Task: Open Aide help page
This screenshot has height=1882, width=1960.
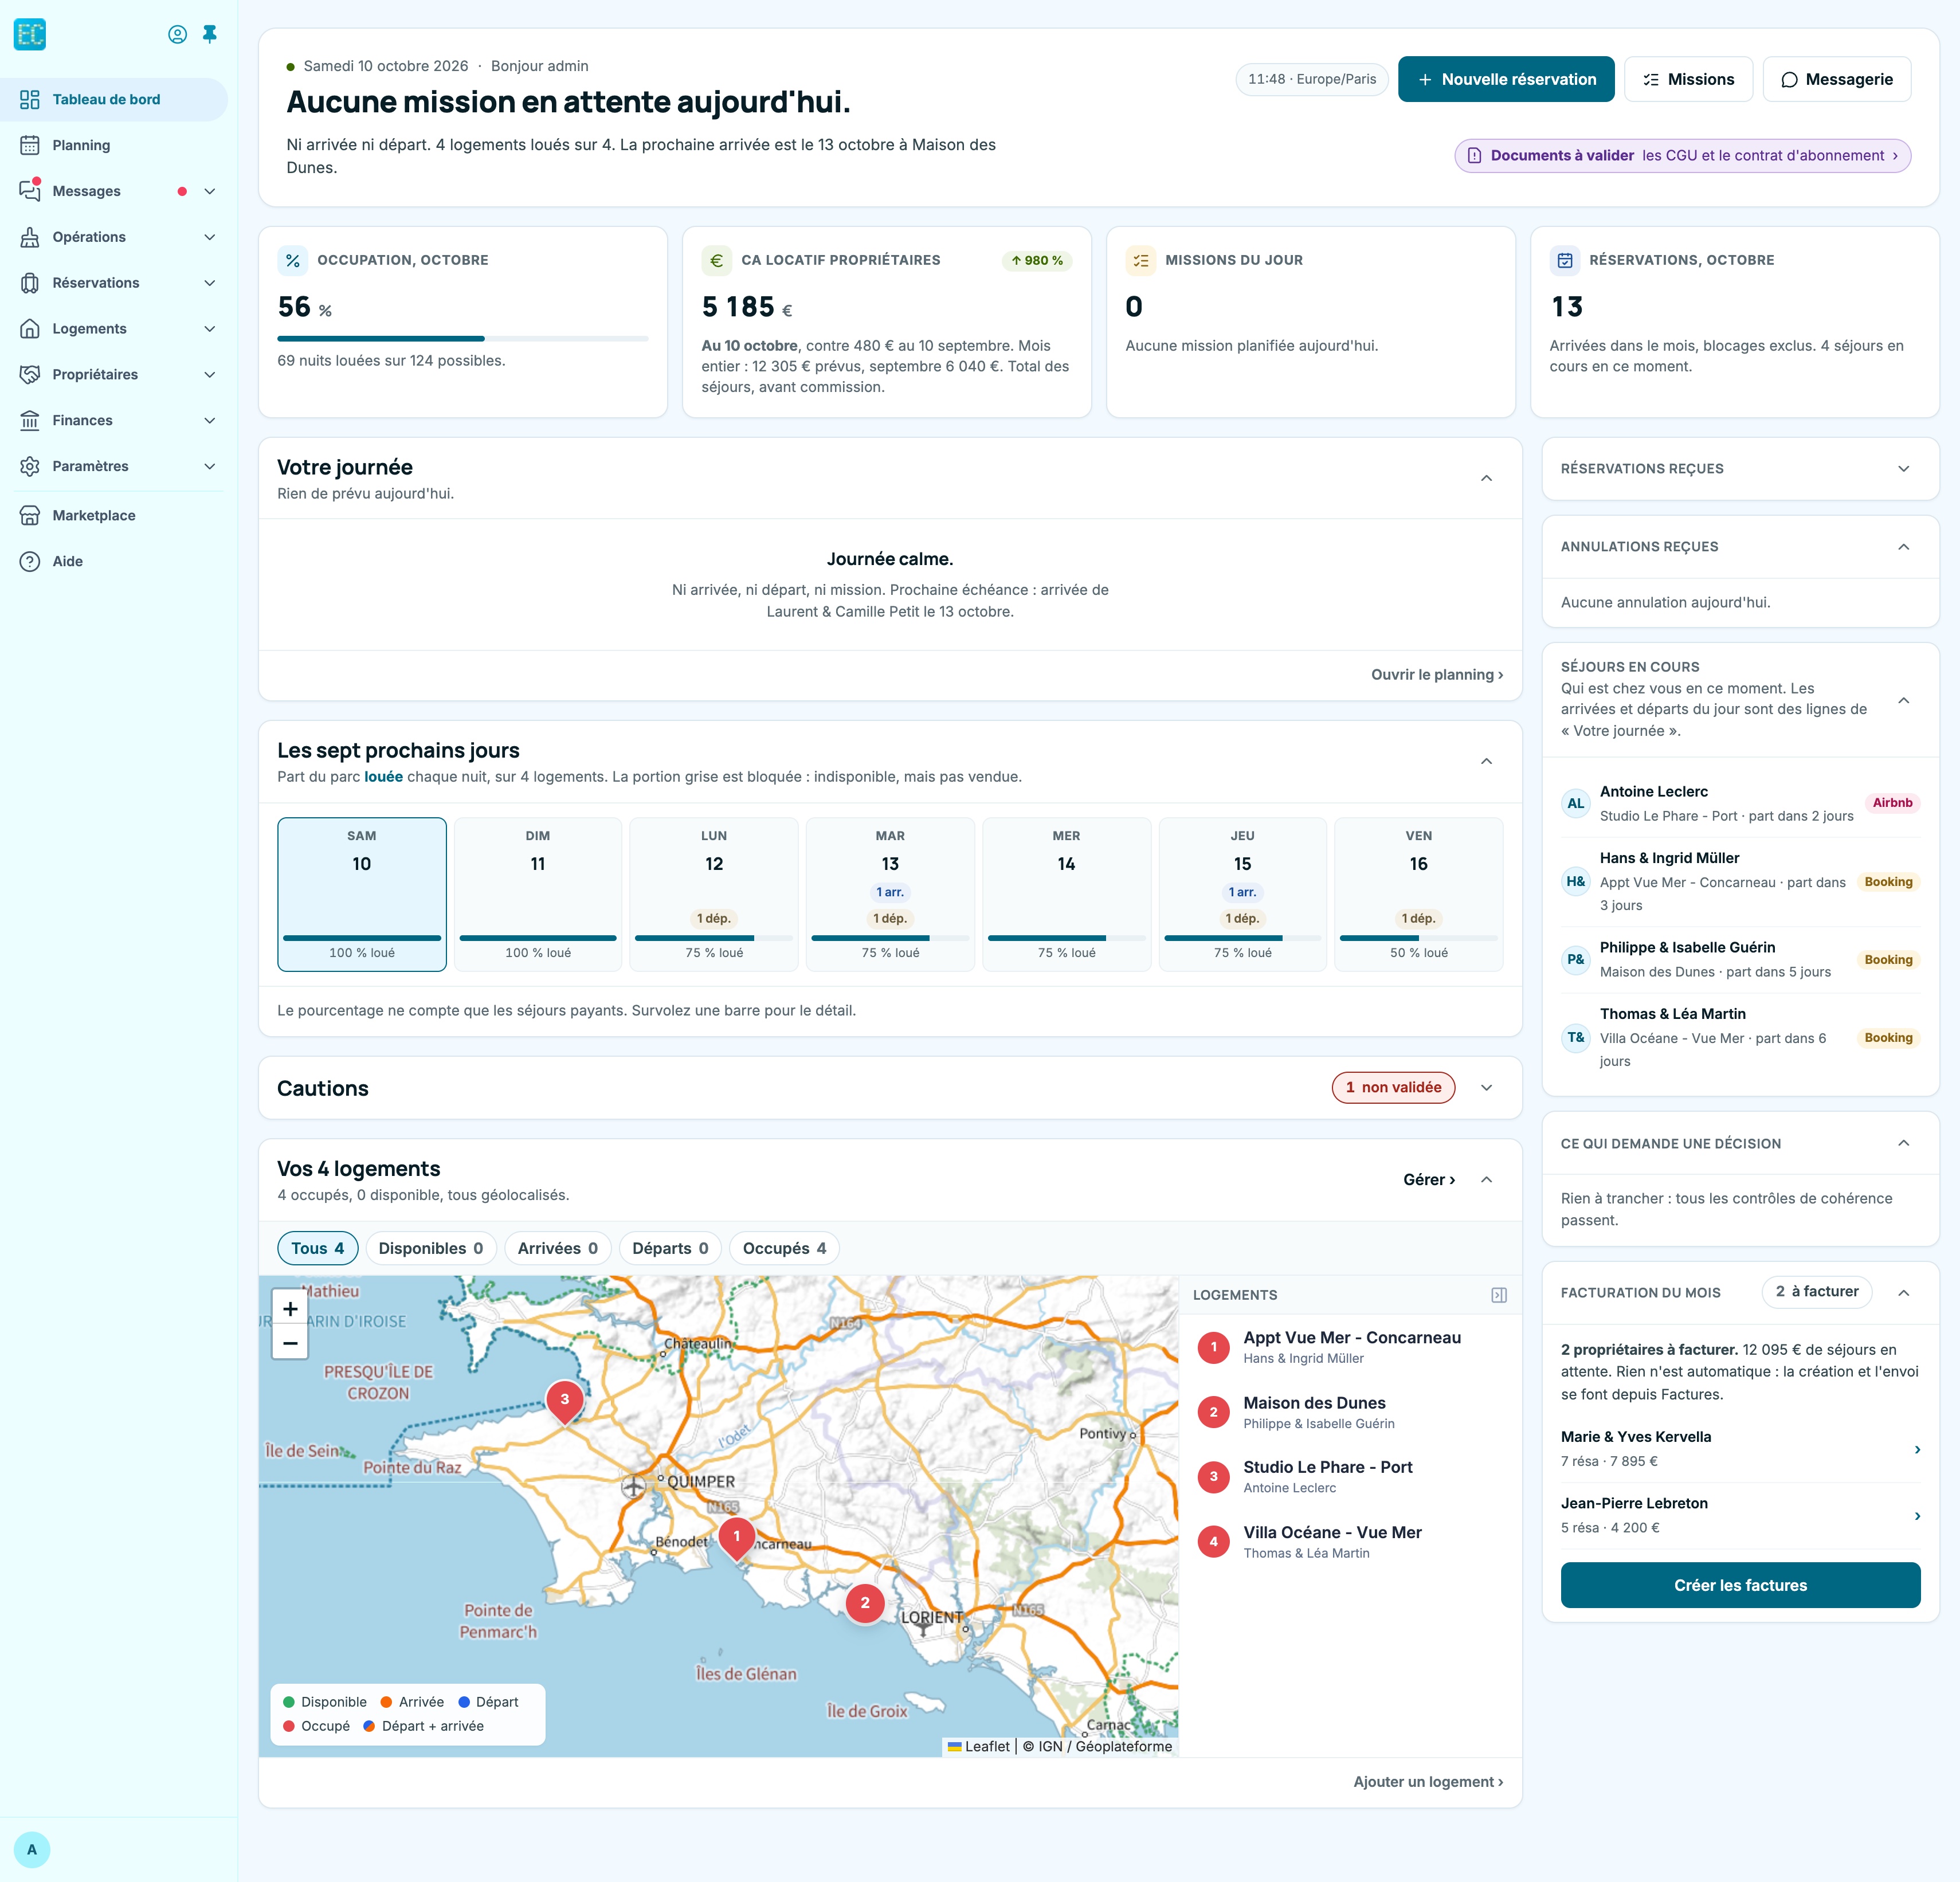Action: click(x=114, y=561)
